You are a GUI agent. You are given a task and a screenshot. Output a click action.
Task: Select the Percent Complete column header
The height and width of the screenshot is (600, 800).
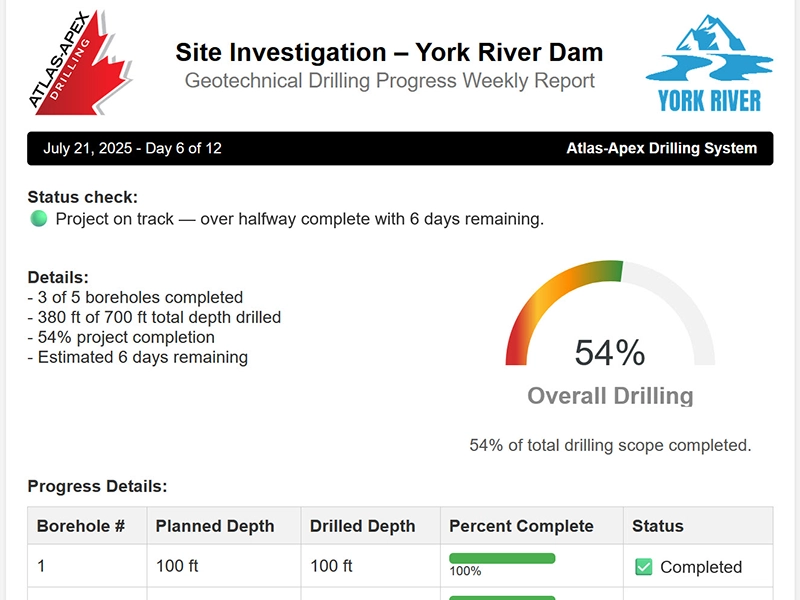click(521, 526)
